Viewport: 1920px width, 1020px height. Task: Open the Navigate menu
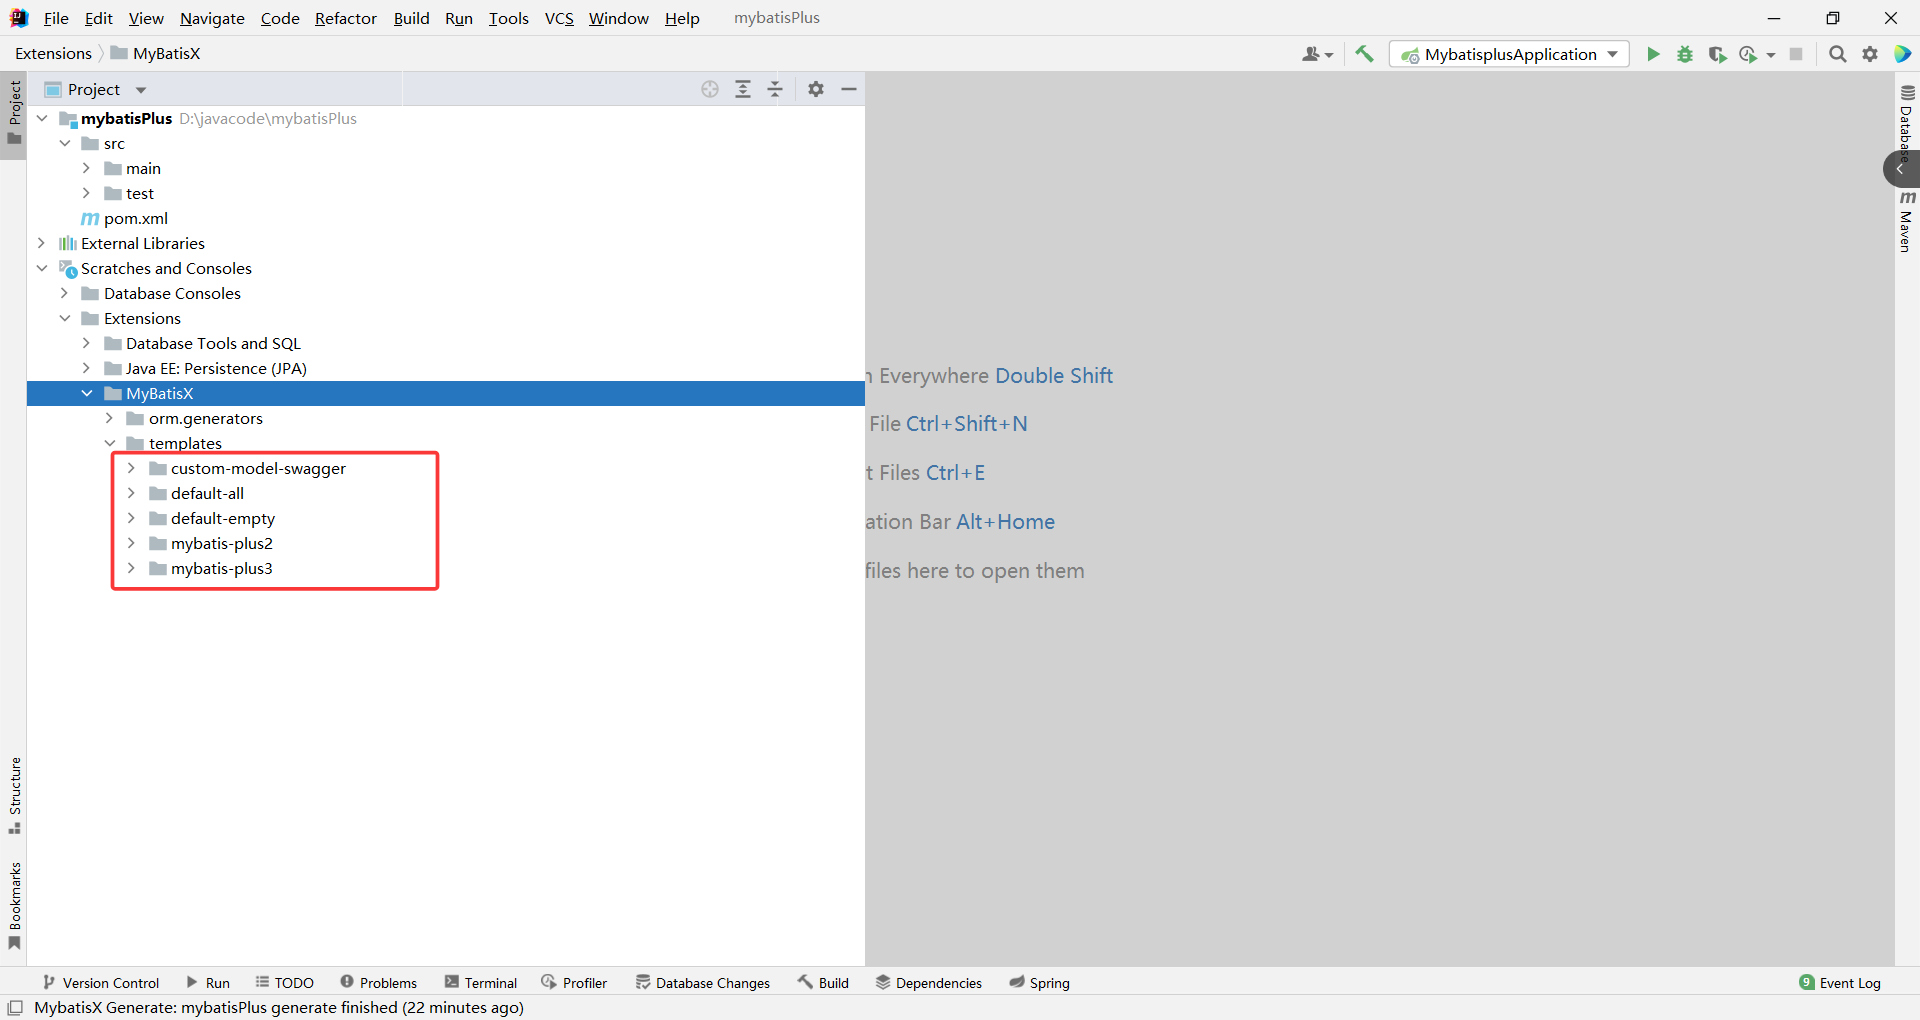[x=212, y=18]
